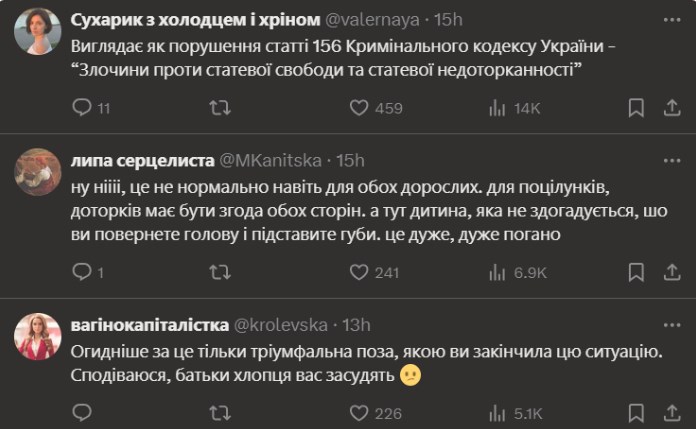This screenshot has width=696, height=429.
Task: Bookmark the @MKanitska tweet
Action: pyautogui.click(x=636, y=272)
